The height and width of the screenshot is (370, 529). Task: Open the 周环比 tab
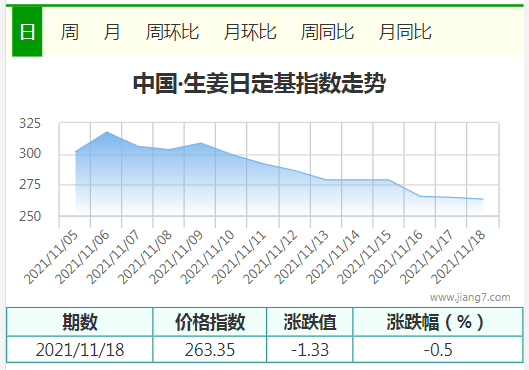(172, 32)
